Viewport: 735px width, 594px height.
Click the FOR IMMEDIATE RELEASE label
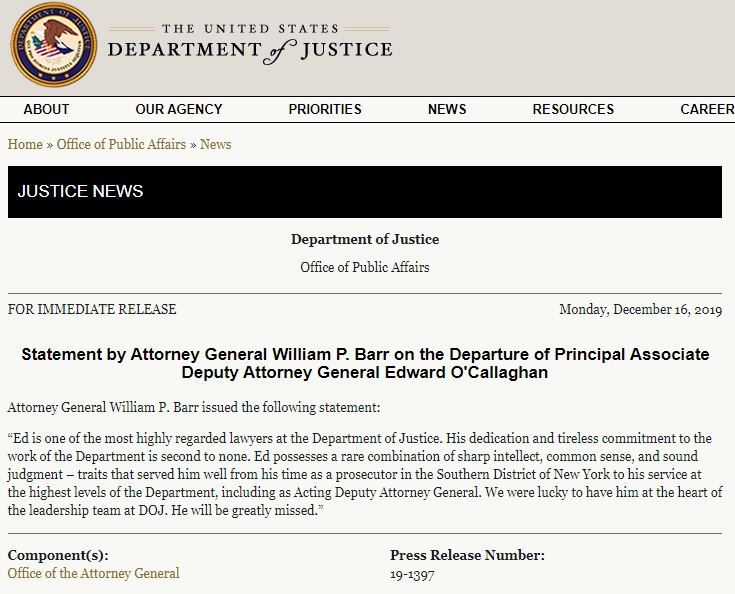92,309
